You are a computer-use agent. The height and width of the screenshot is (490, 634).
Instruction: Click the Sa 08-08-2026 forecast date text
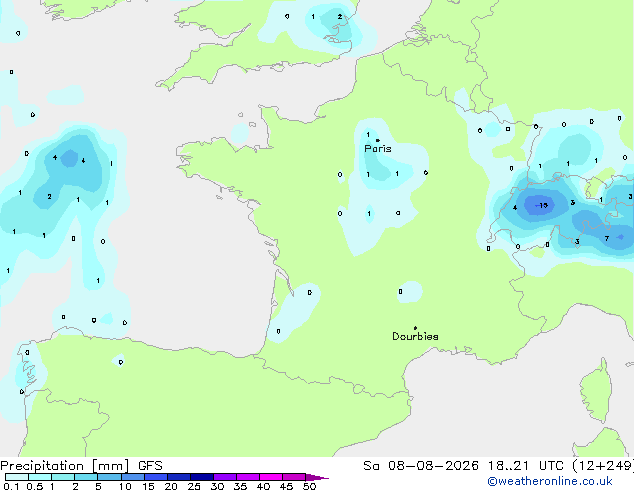[x=421, y=466]
